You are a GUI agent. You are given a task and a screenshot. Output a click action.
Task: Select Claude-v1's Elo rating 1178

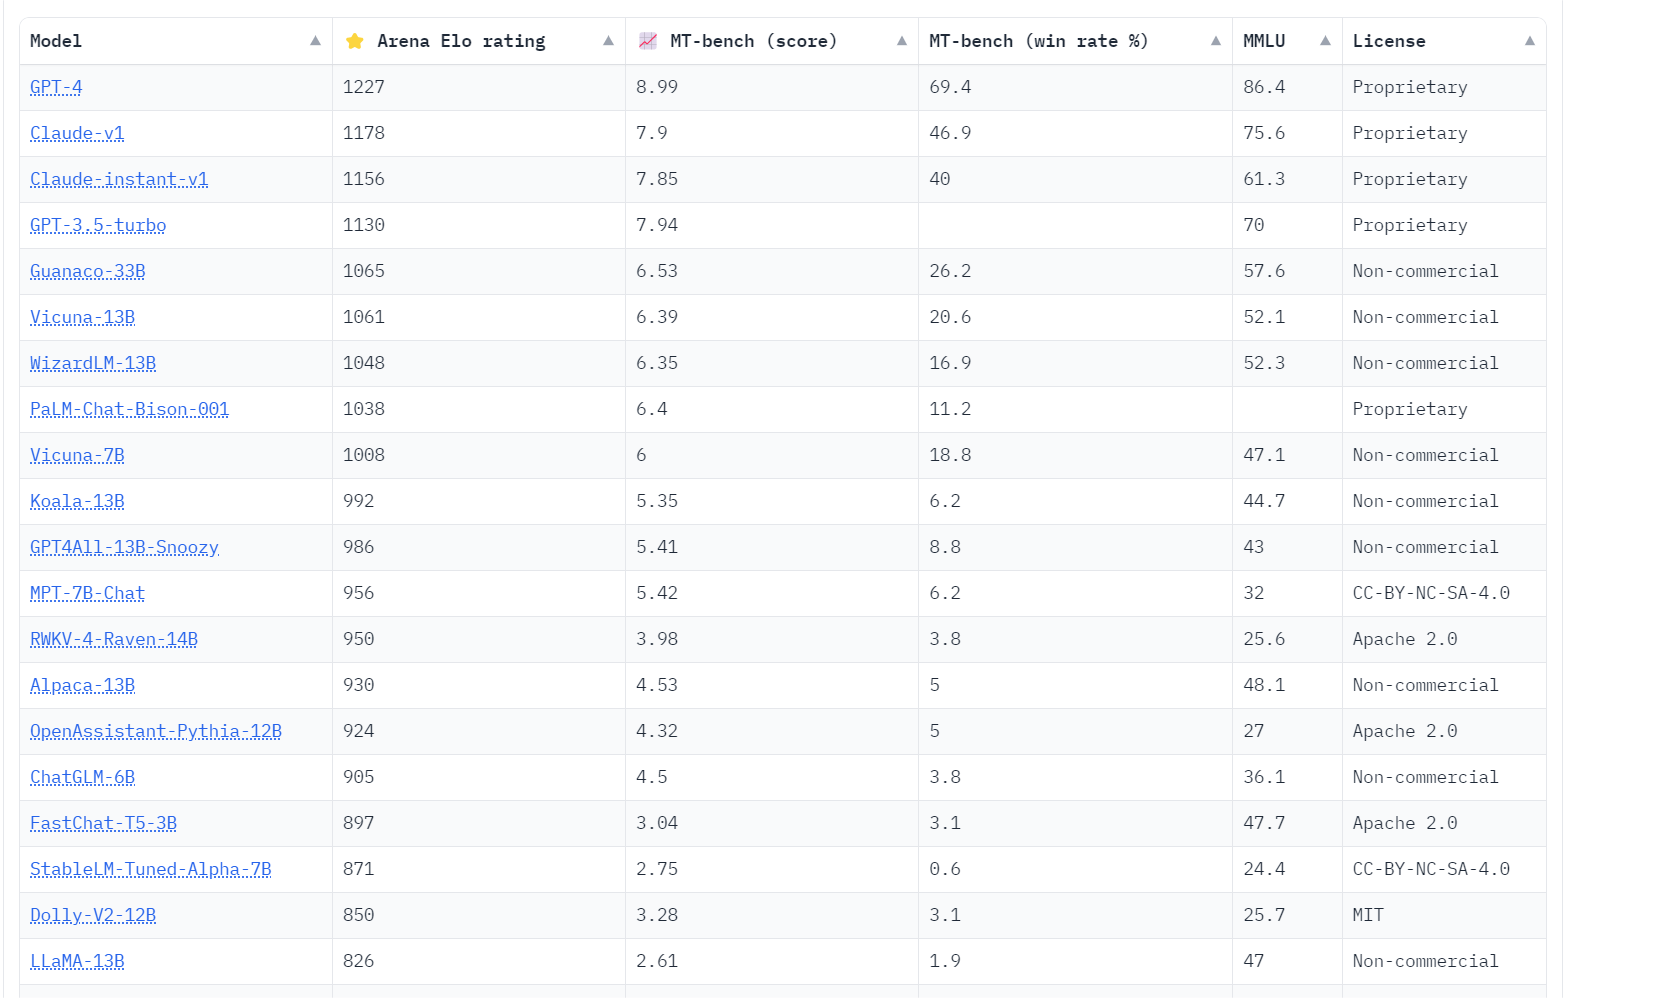pos(364,133)
